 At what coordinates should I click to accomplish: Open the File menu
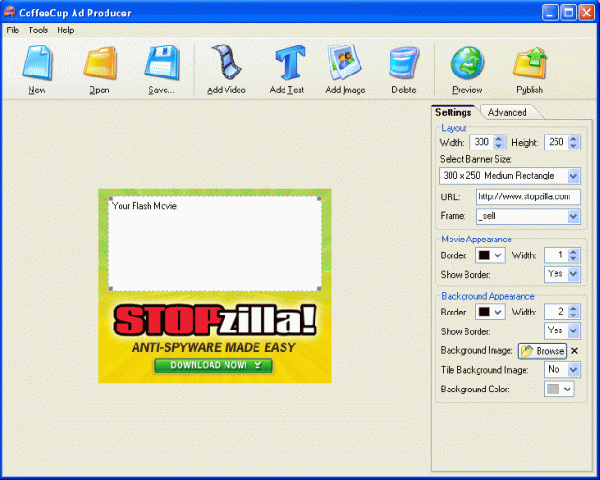(x=12, y=30)
